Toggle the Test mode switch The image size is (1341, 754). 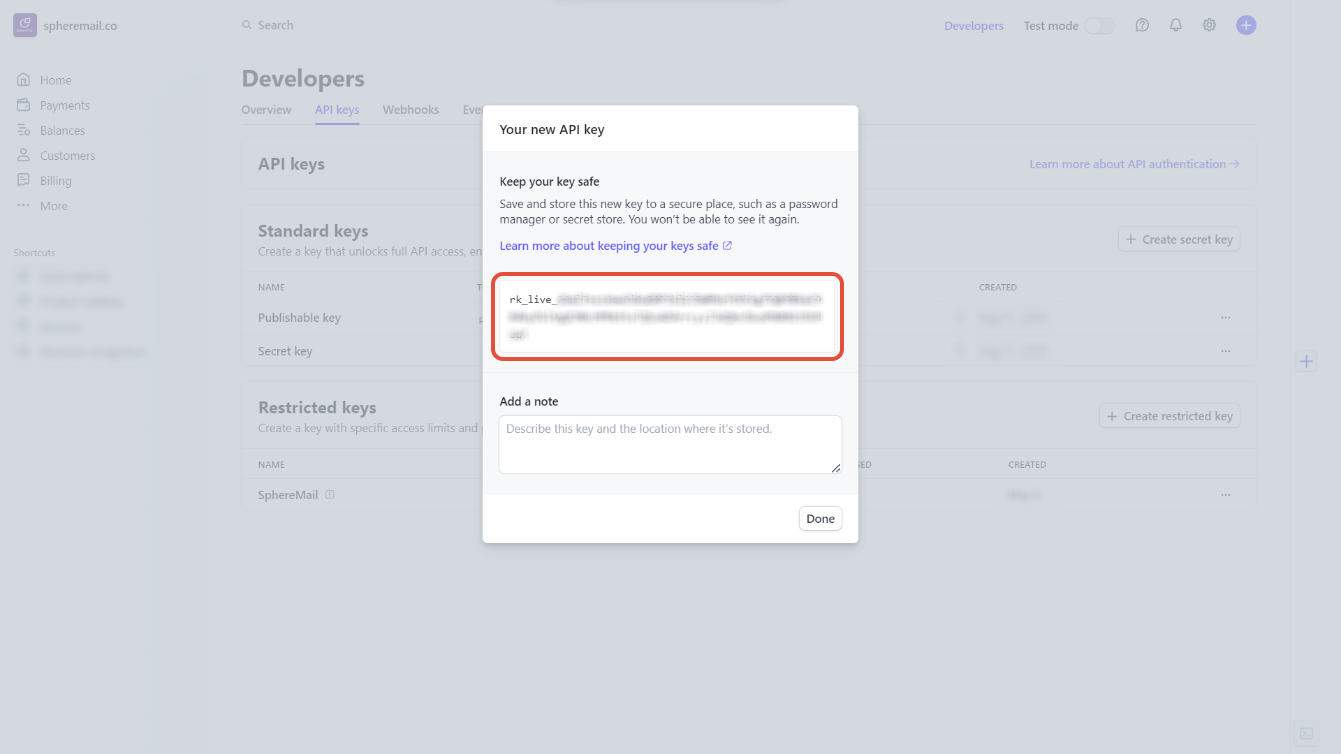click(1099, 26)
